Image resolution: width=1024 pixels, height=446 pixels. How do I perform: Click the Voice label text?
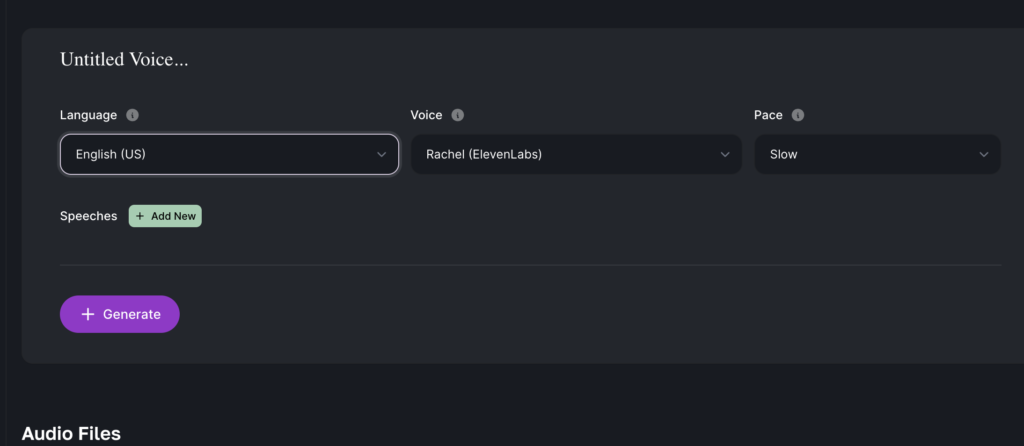[x=426, y=115]
